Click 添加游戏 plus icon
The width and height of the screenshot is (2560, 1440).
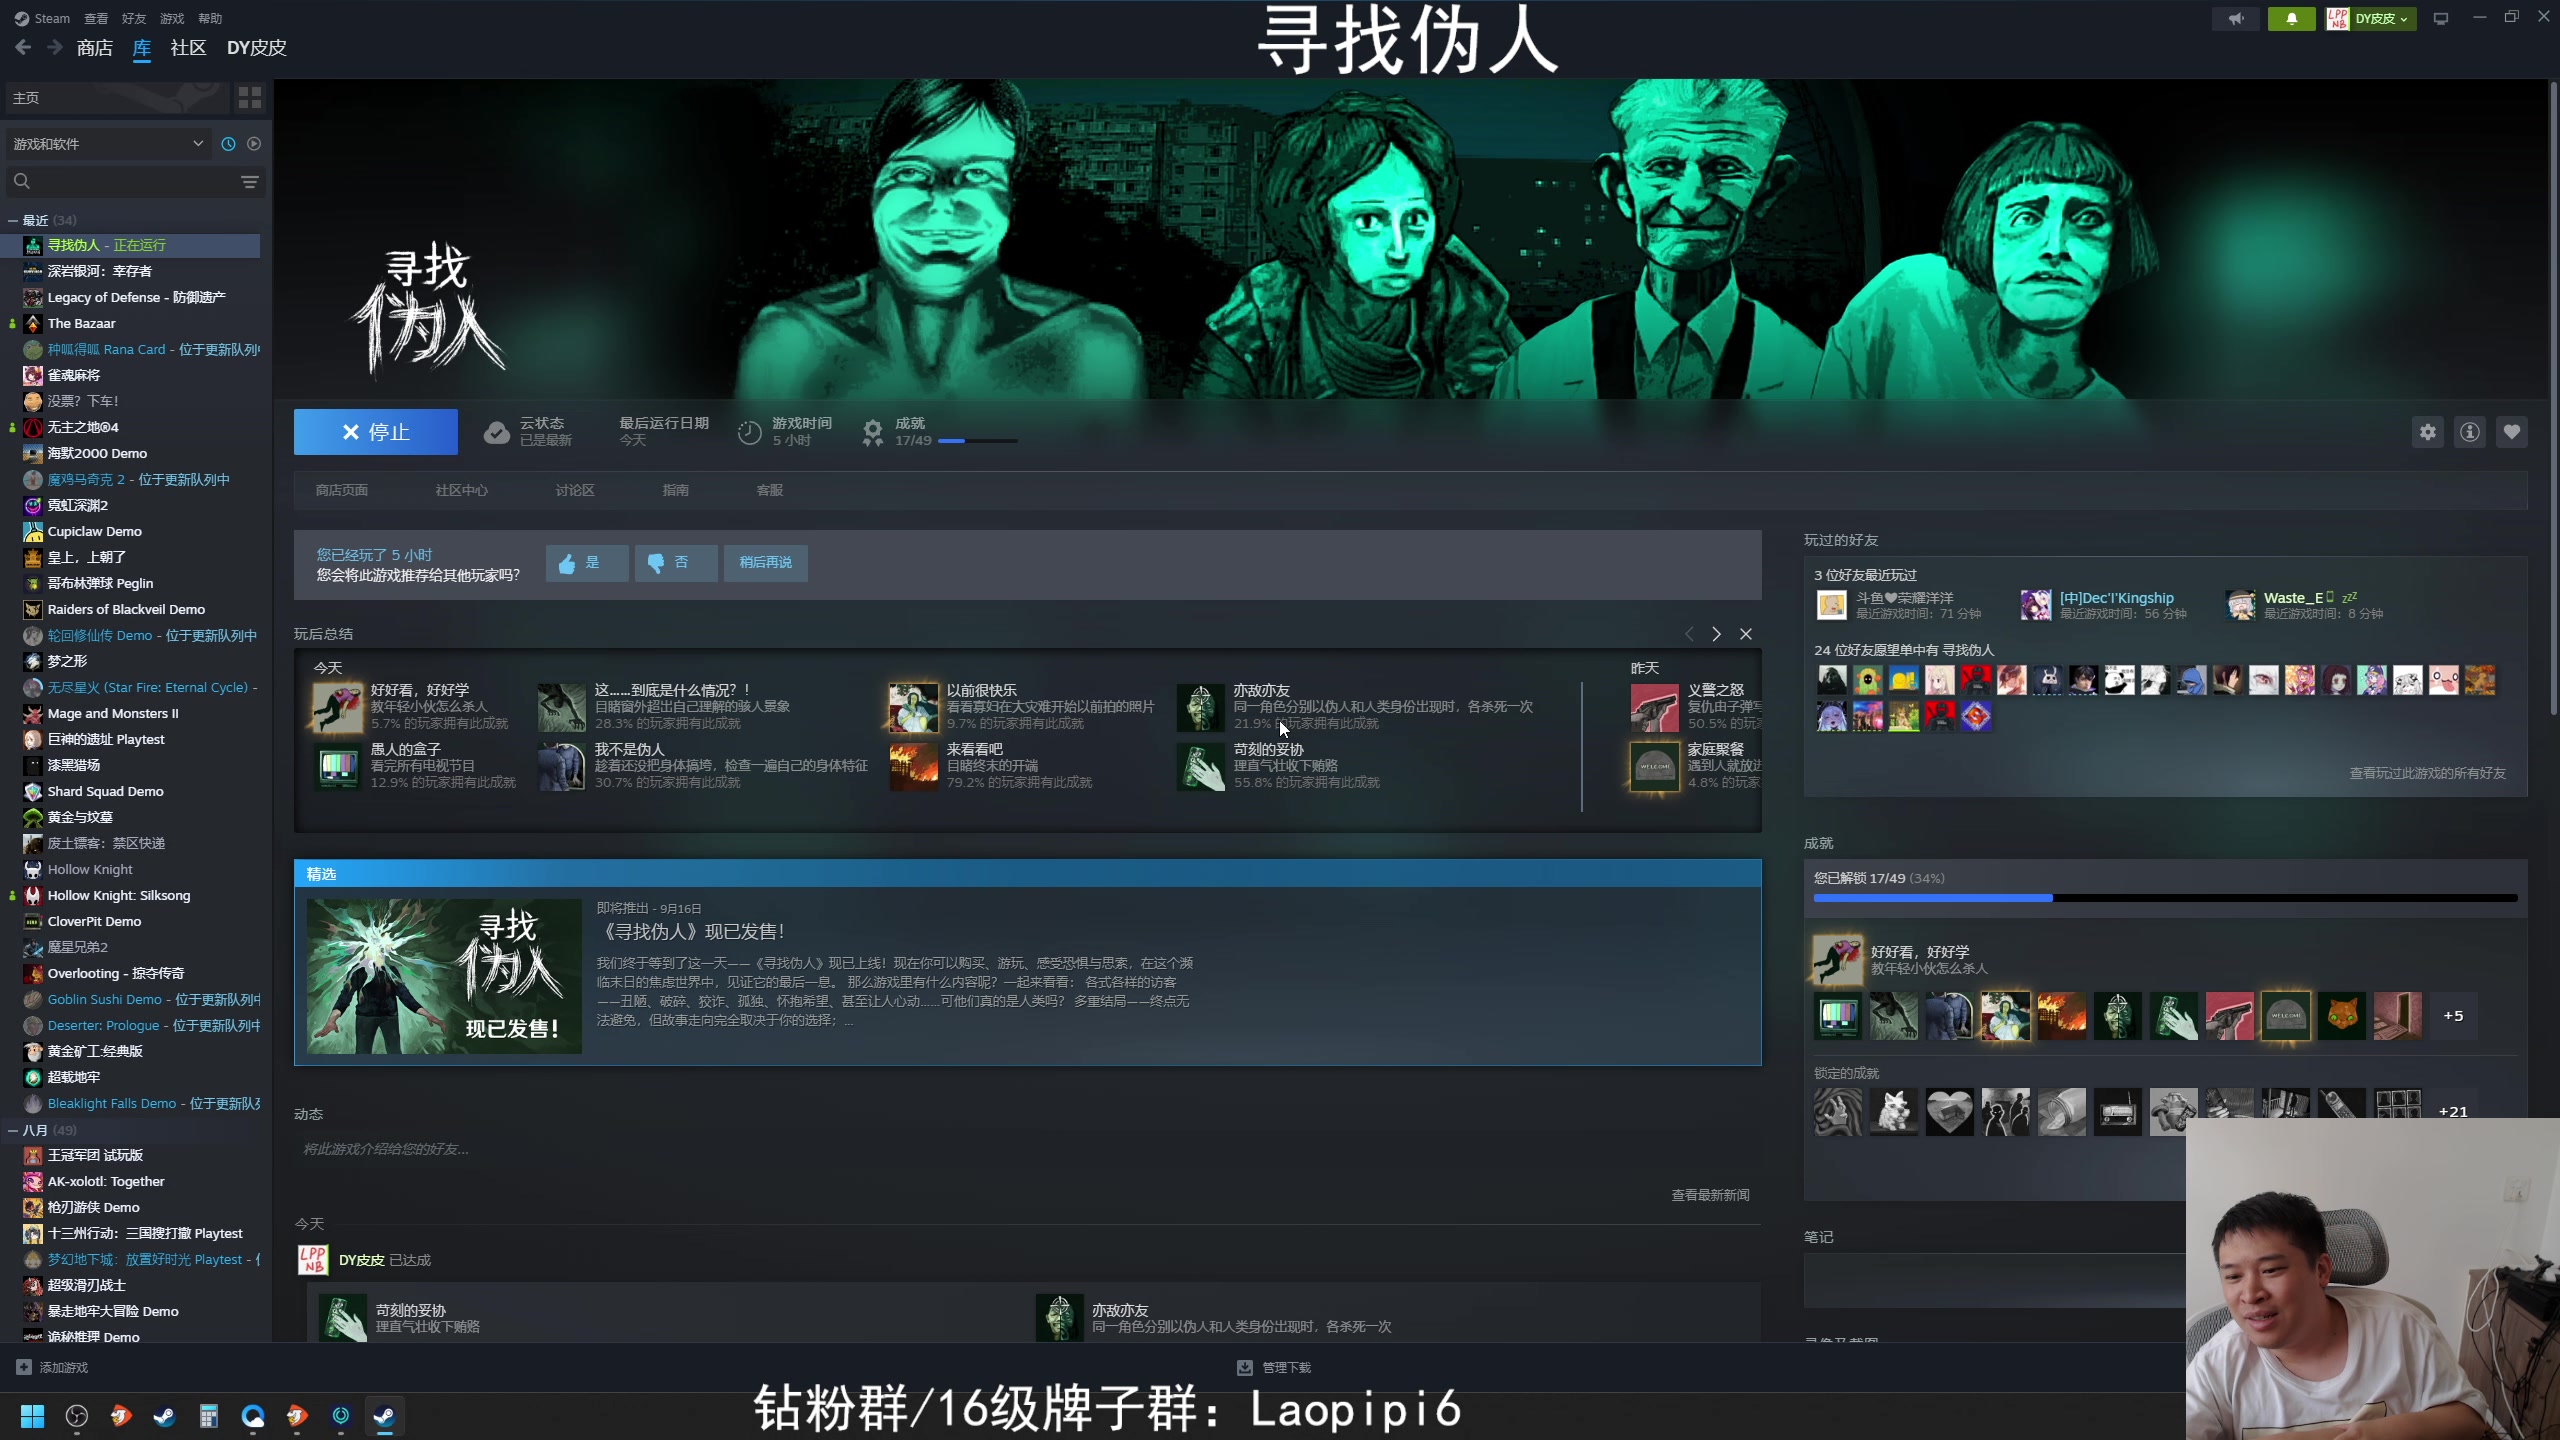coord(24,1367)
